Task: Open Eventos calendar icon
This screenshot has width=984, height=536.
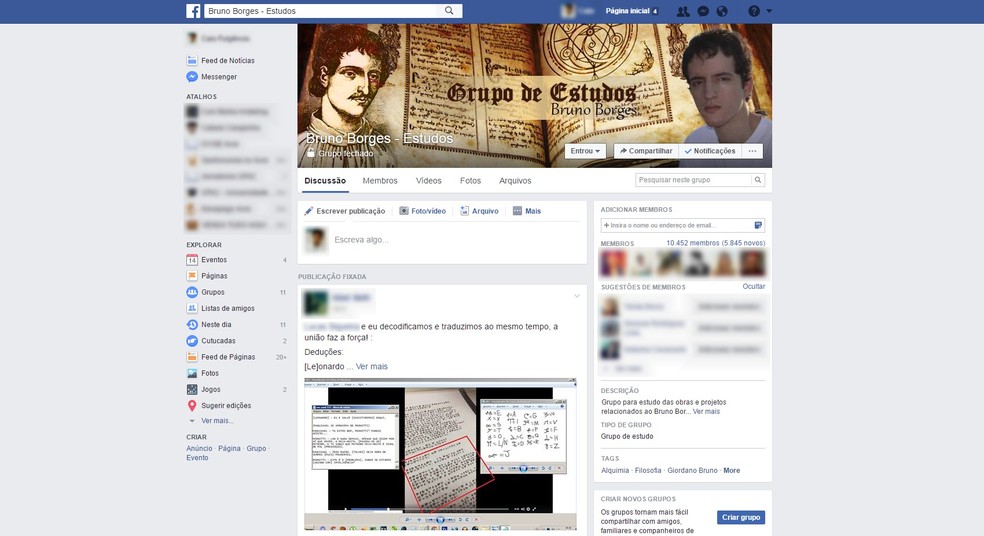Action: click(x=192, y=260)
